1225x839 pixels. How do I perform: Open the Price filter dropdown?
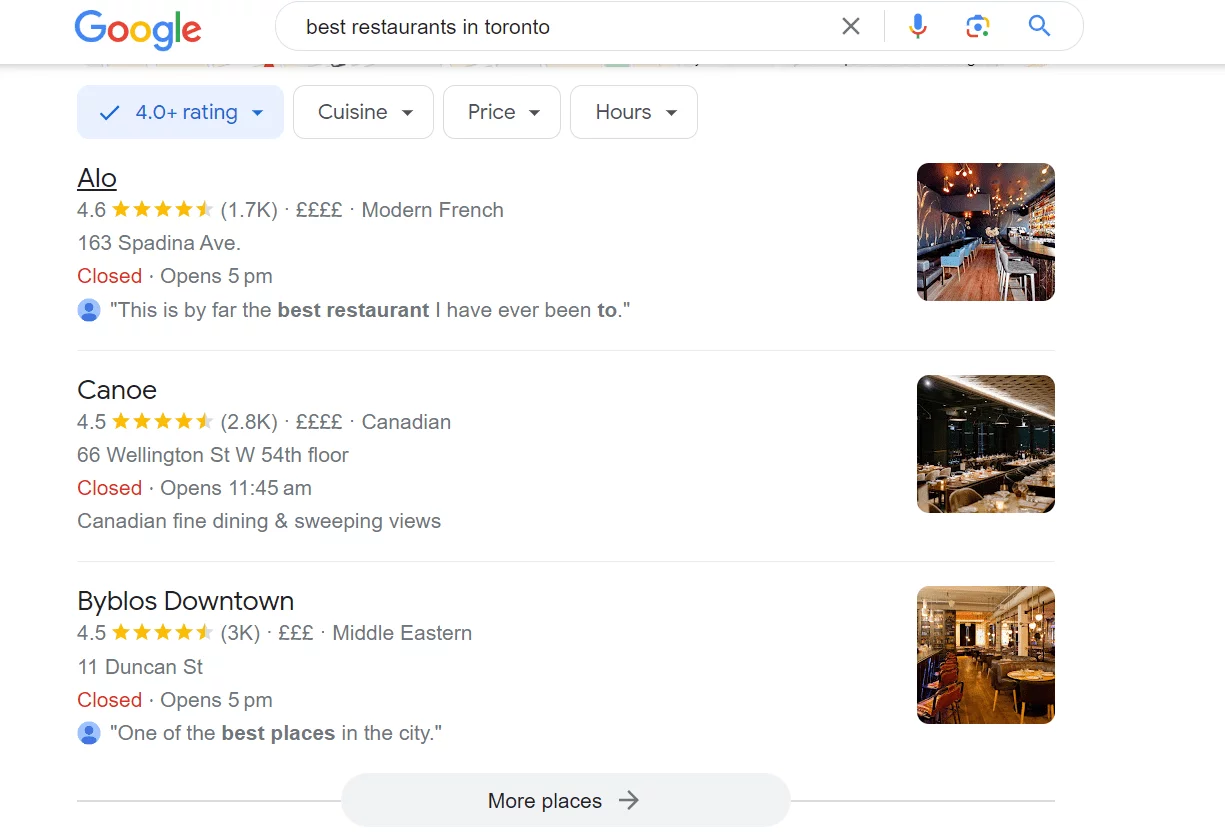pos(501,112)
